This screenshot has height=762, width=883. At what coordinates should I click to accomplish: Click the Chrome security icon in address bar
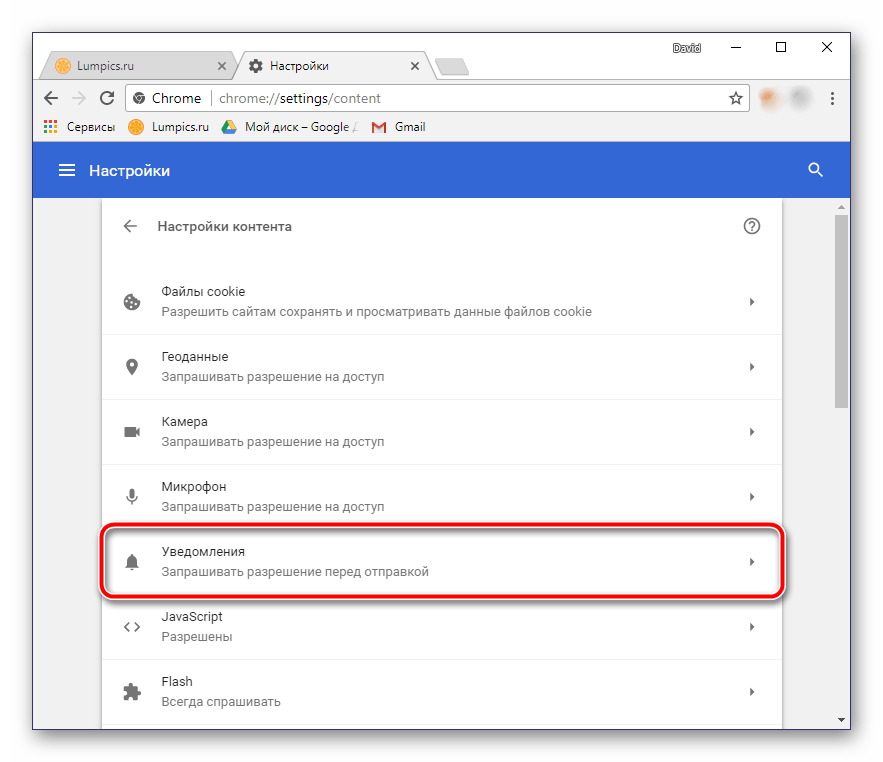(x=139, y=99)
